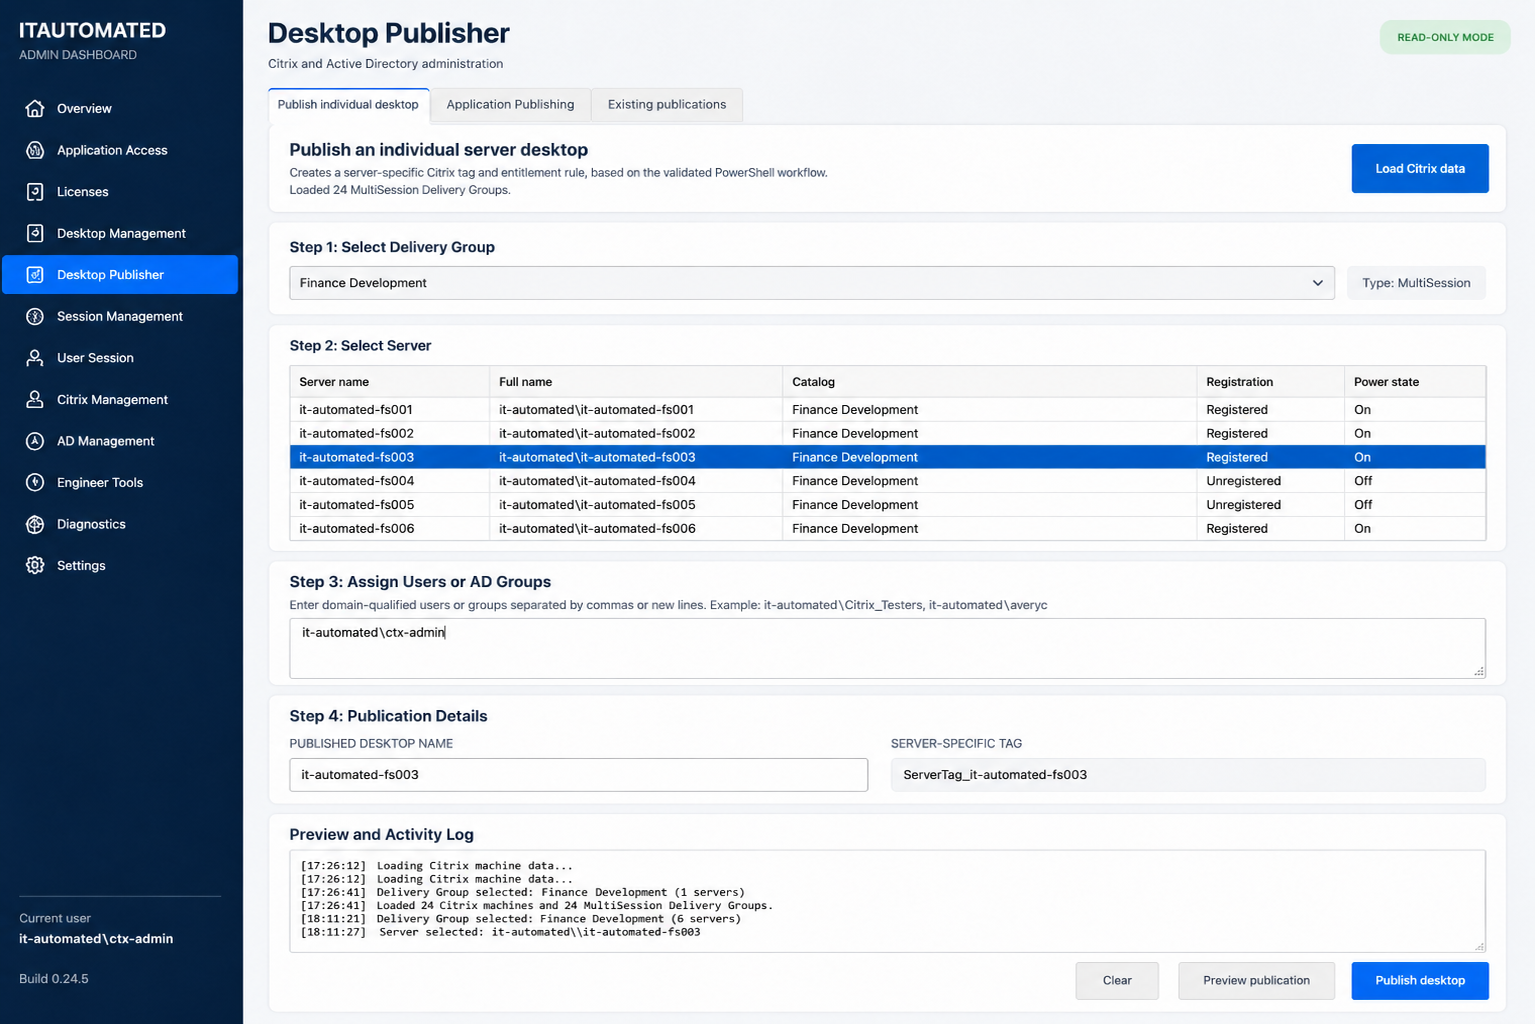
Task: Clear the activity log with Clear button
Action: click(1117, 980)
